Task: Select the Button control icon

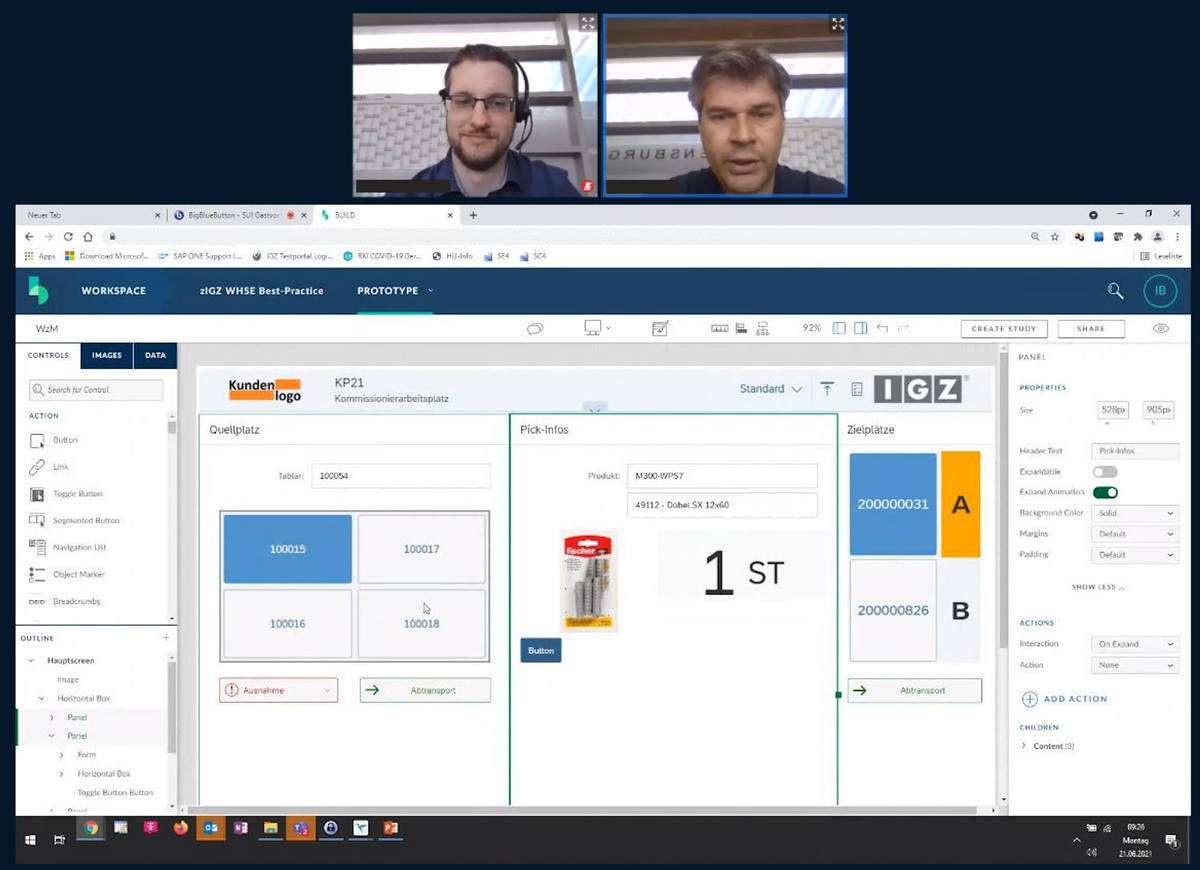Action: (37, 440)
